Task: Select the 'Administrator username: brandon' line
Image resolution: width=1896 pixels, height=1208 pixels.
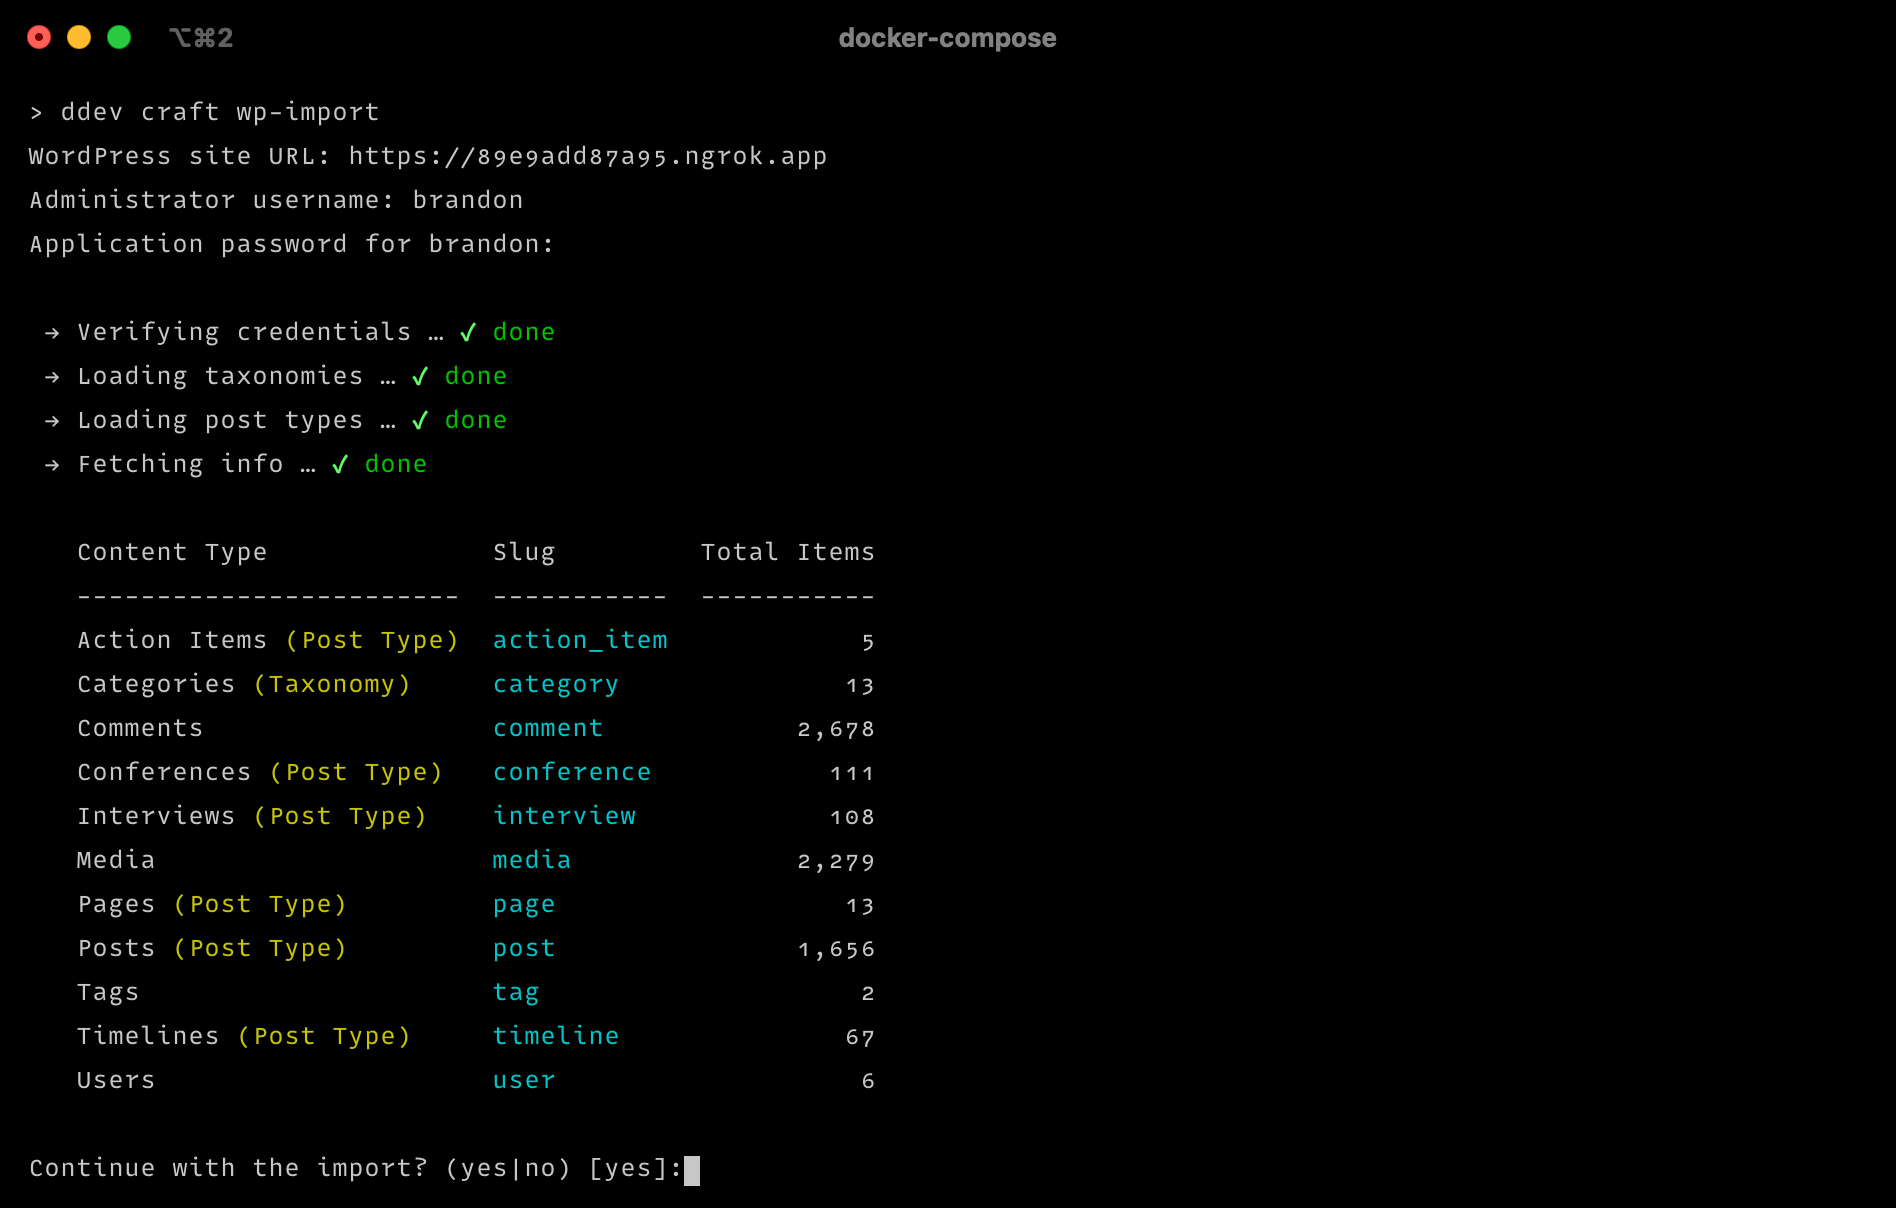Action: coord(276,200)
